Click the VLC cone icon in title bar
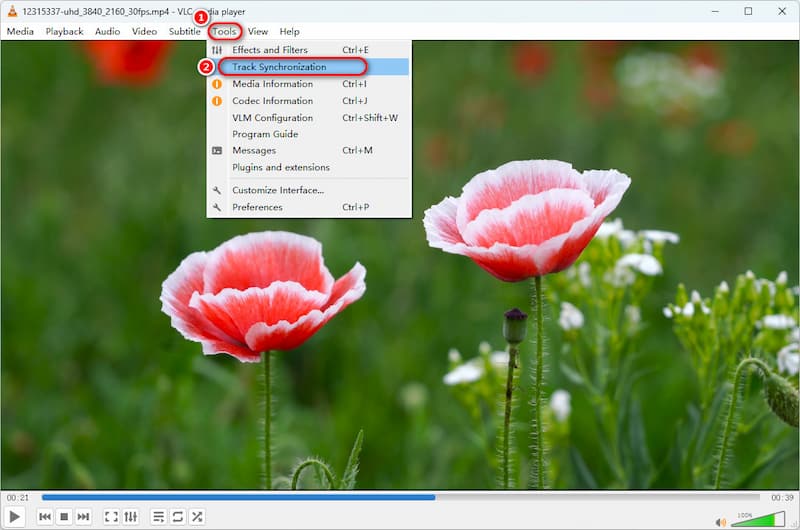Screen dimensions: 800x530 tap(12, 11)
